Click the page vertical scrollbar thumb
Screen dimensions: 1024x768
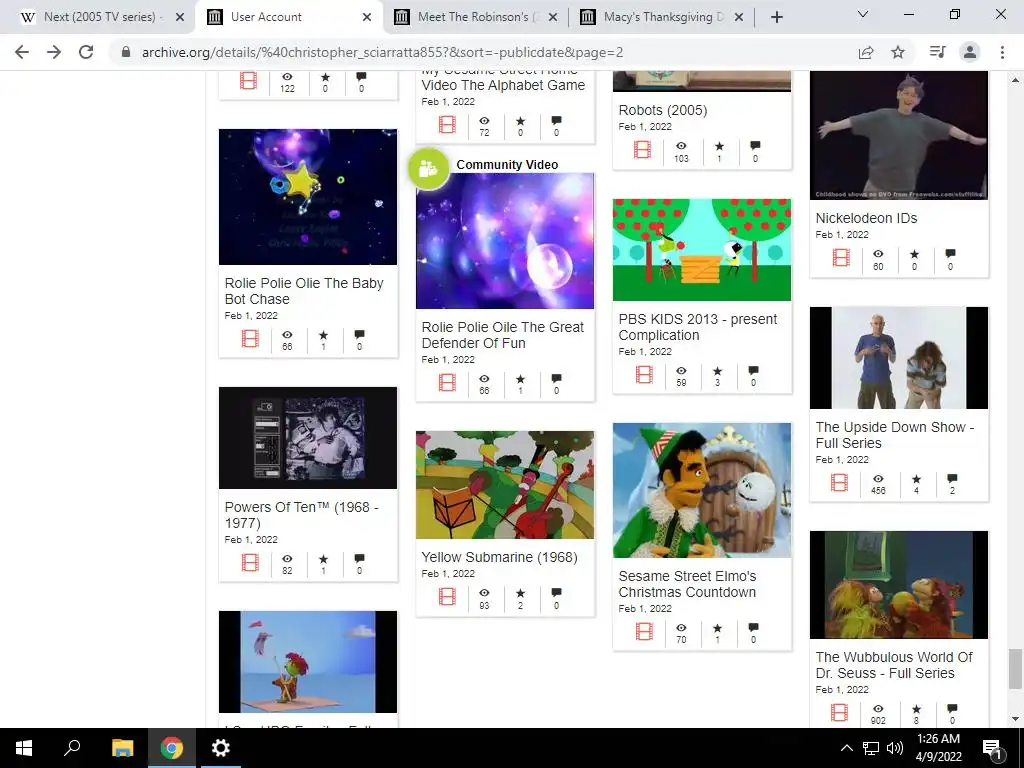(x=1015, y=669)
